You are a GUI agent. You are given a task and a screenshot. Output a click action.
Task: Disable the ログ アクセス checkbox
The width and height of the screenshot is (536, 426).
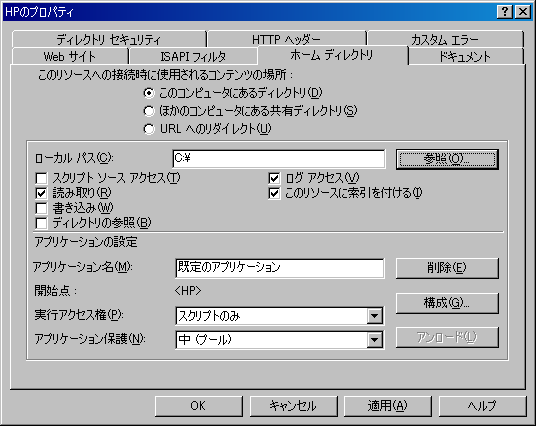pyautogui.click(x=274, y=178)
